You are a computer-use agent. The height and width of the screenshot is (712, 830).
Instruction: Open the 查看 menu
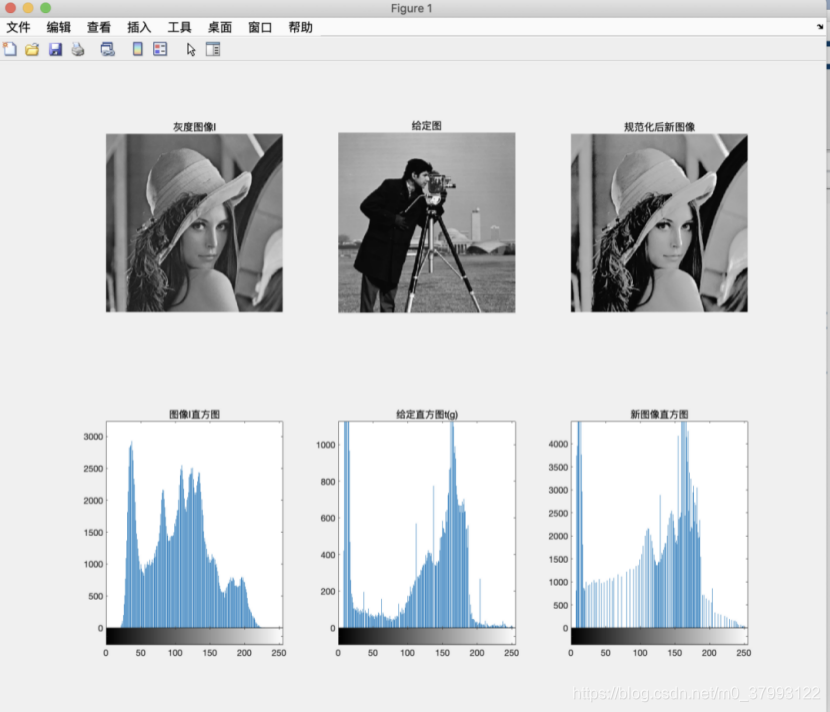(99, 28)
